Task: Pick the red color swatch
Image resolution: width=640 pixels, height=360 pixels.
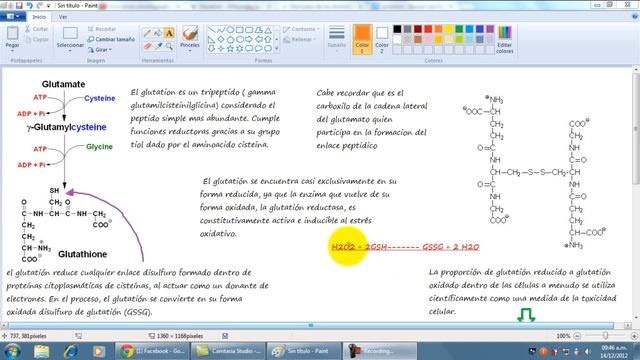Action: pos(428,29)
